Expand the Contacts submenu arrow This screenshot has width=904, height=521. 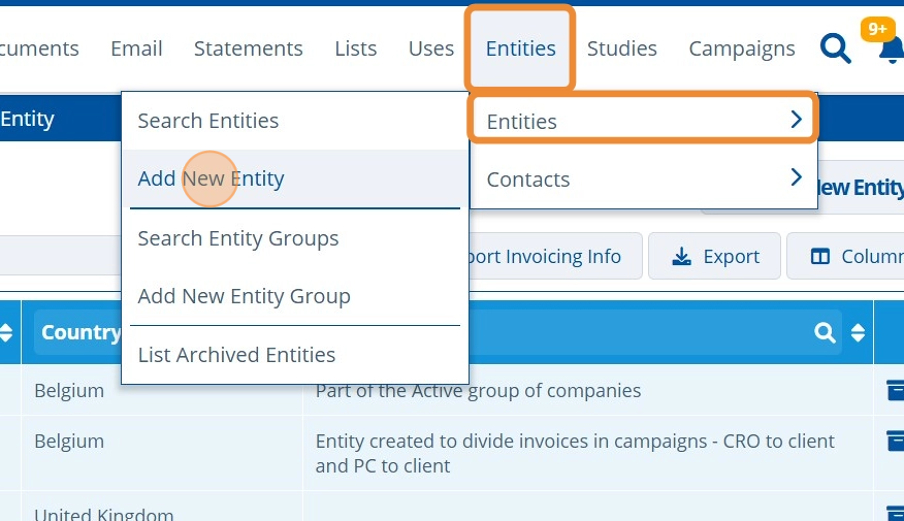point(796,178)
